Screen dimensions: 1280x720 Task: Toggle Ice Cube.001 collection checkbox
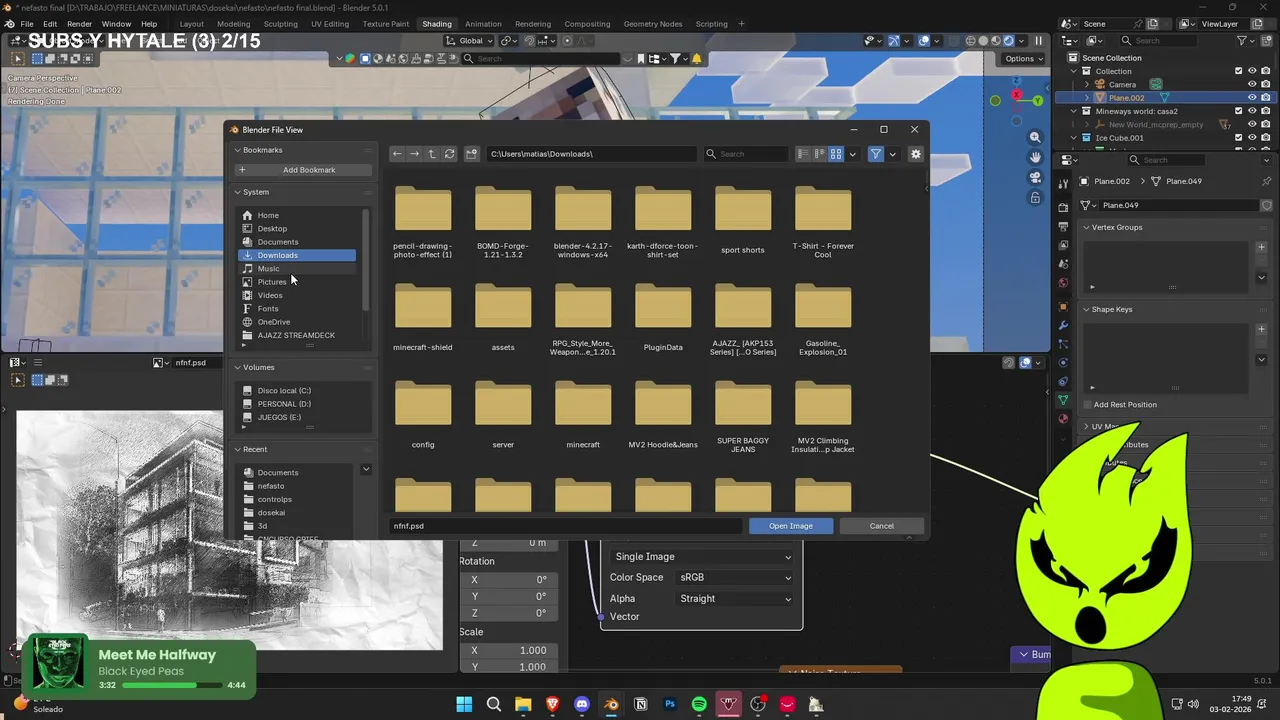[x=1238, y=138]
